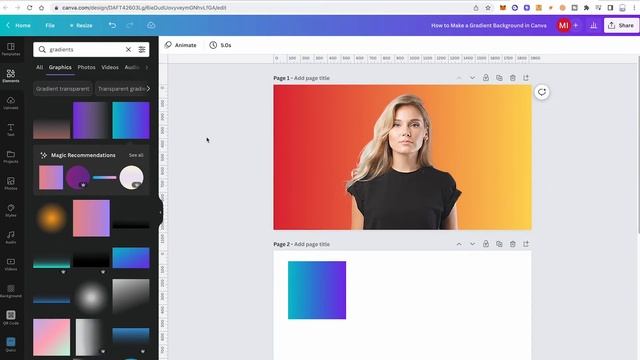Show more search category tabs
The image size is (640, 360).
(147, 67)
